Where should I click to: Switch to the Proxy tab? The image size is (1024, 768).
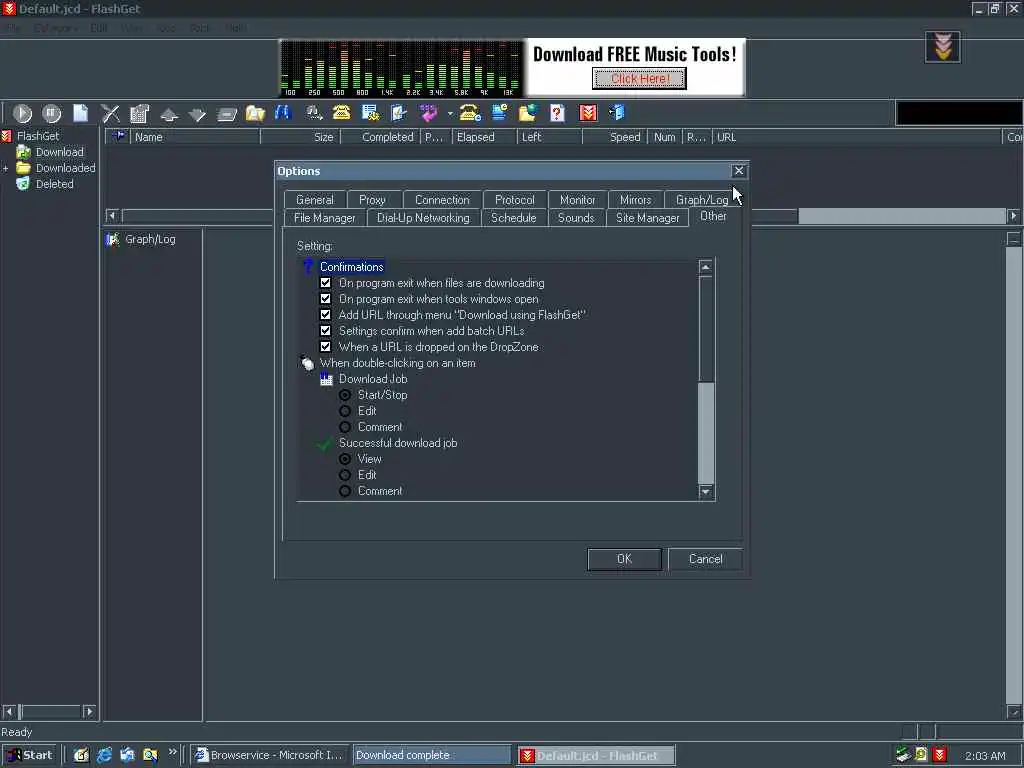pos(372,200)
